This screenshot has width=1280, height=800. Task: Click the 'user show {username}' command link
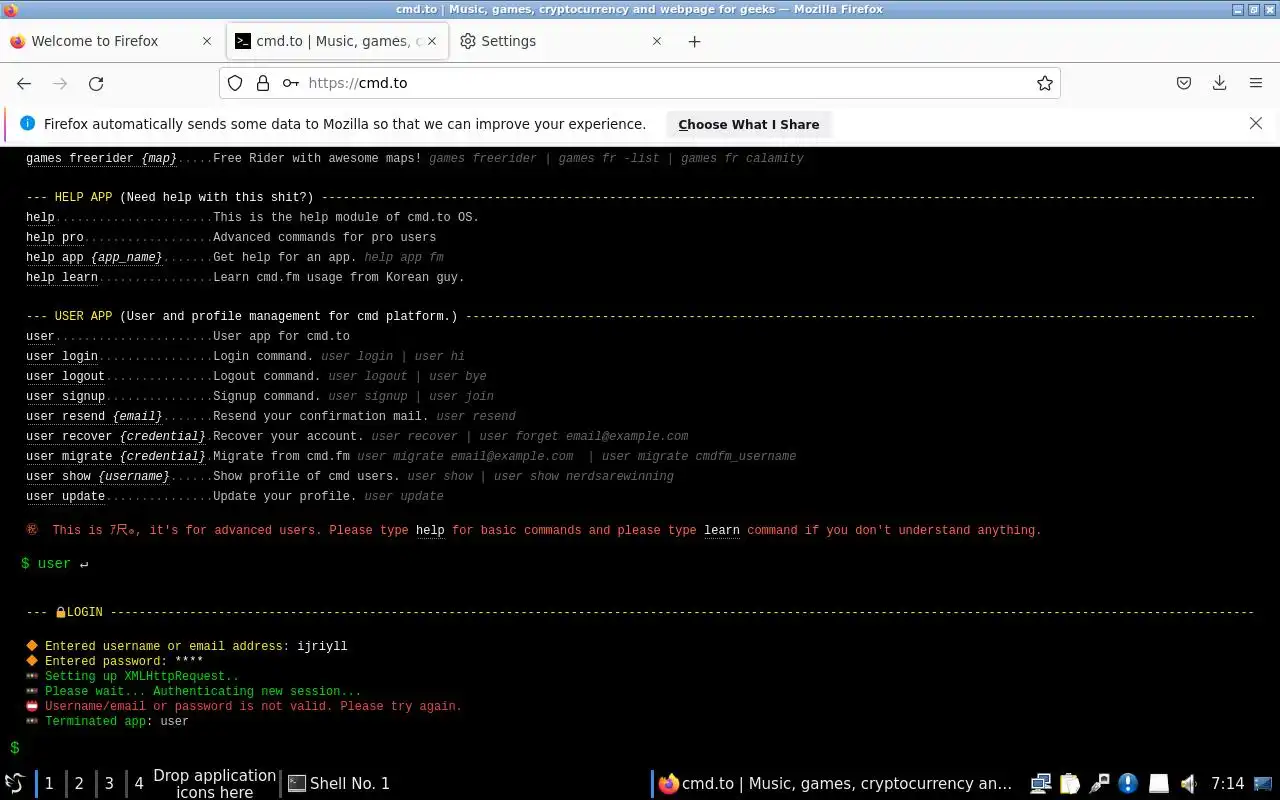98,476
